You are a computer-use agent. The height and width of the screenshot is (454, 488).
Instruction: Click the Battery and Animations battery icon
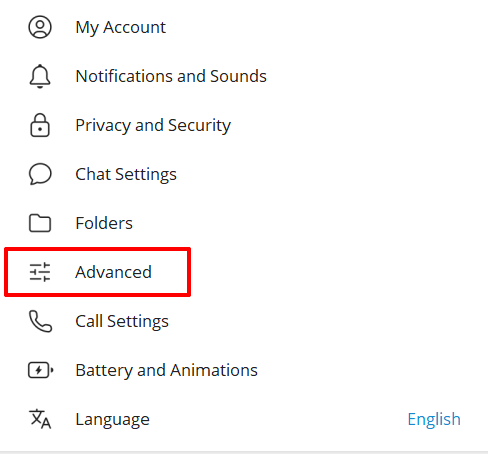pyautogui.click(x=40, y=370)
